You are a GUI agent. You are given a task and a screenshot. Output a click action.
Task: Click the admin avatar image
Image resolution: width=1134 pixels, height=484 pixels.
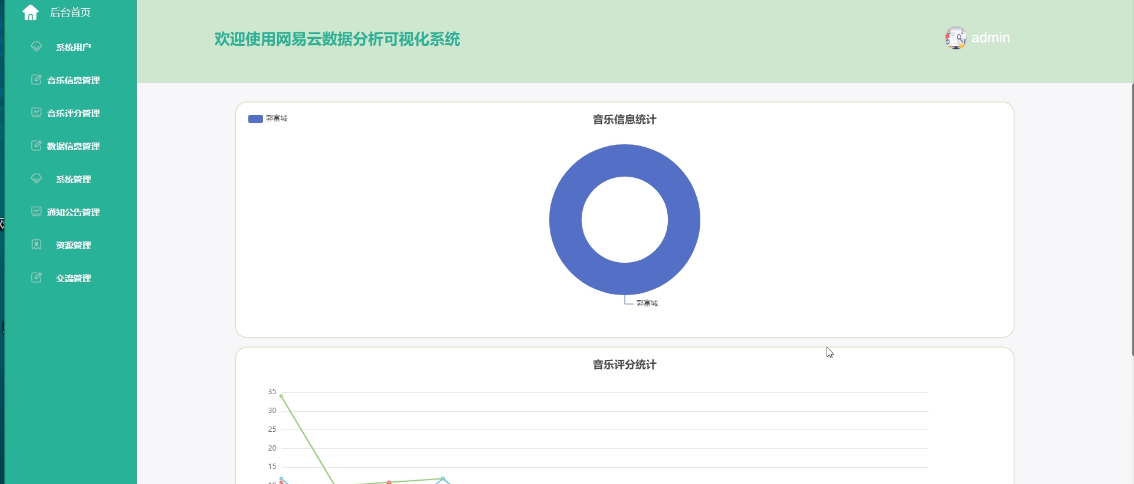955,38
